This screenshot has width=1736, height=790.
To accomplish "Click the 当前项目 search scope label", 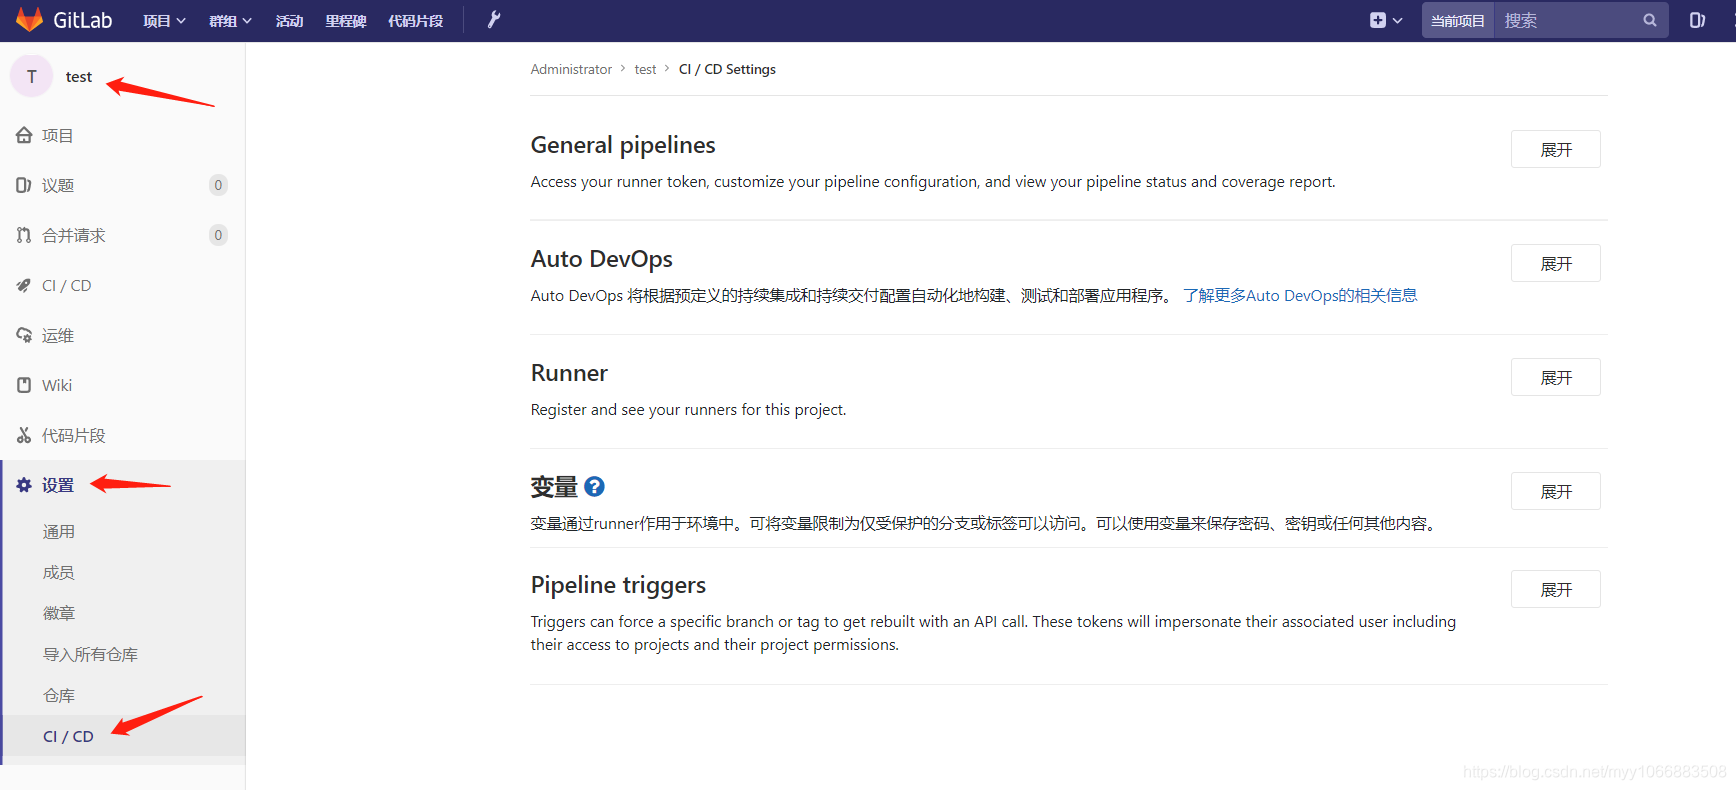I will click(x=1458, y=20).
